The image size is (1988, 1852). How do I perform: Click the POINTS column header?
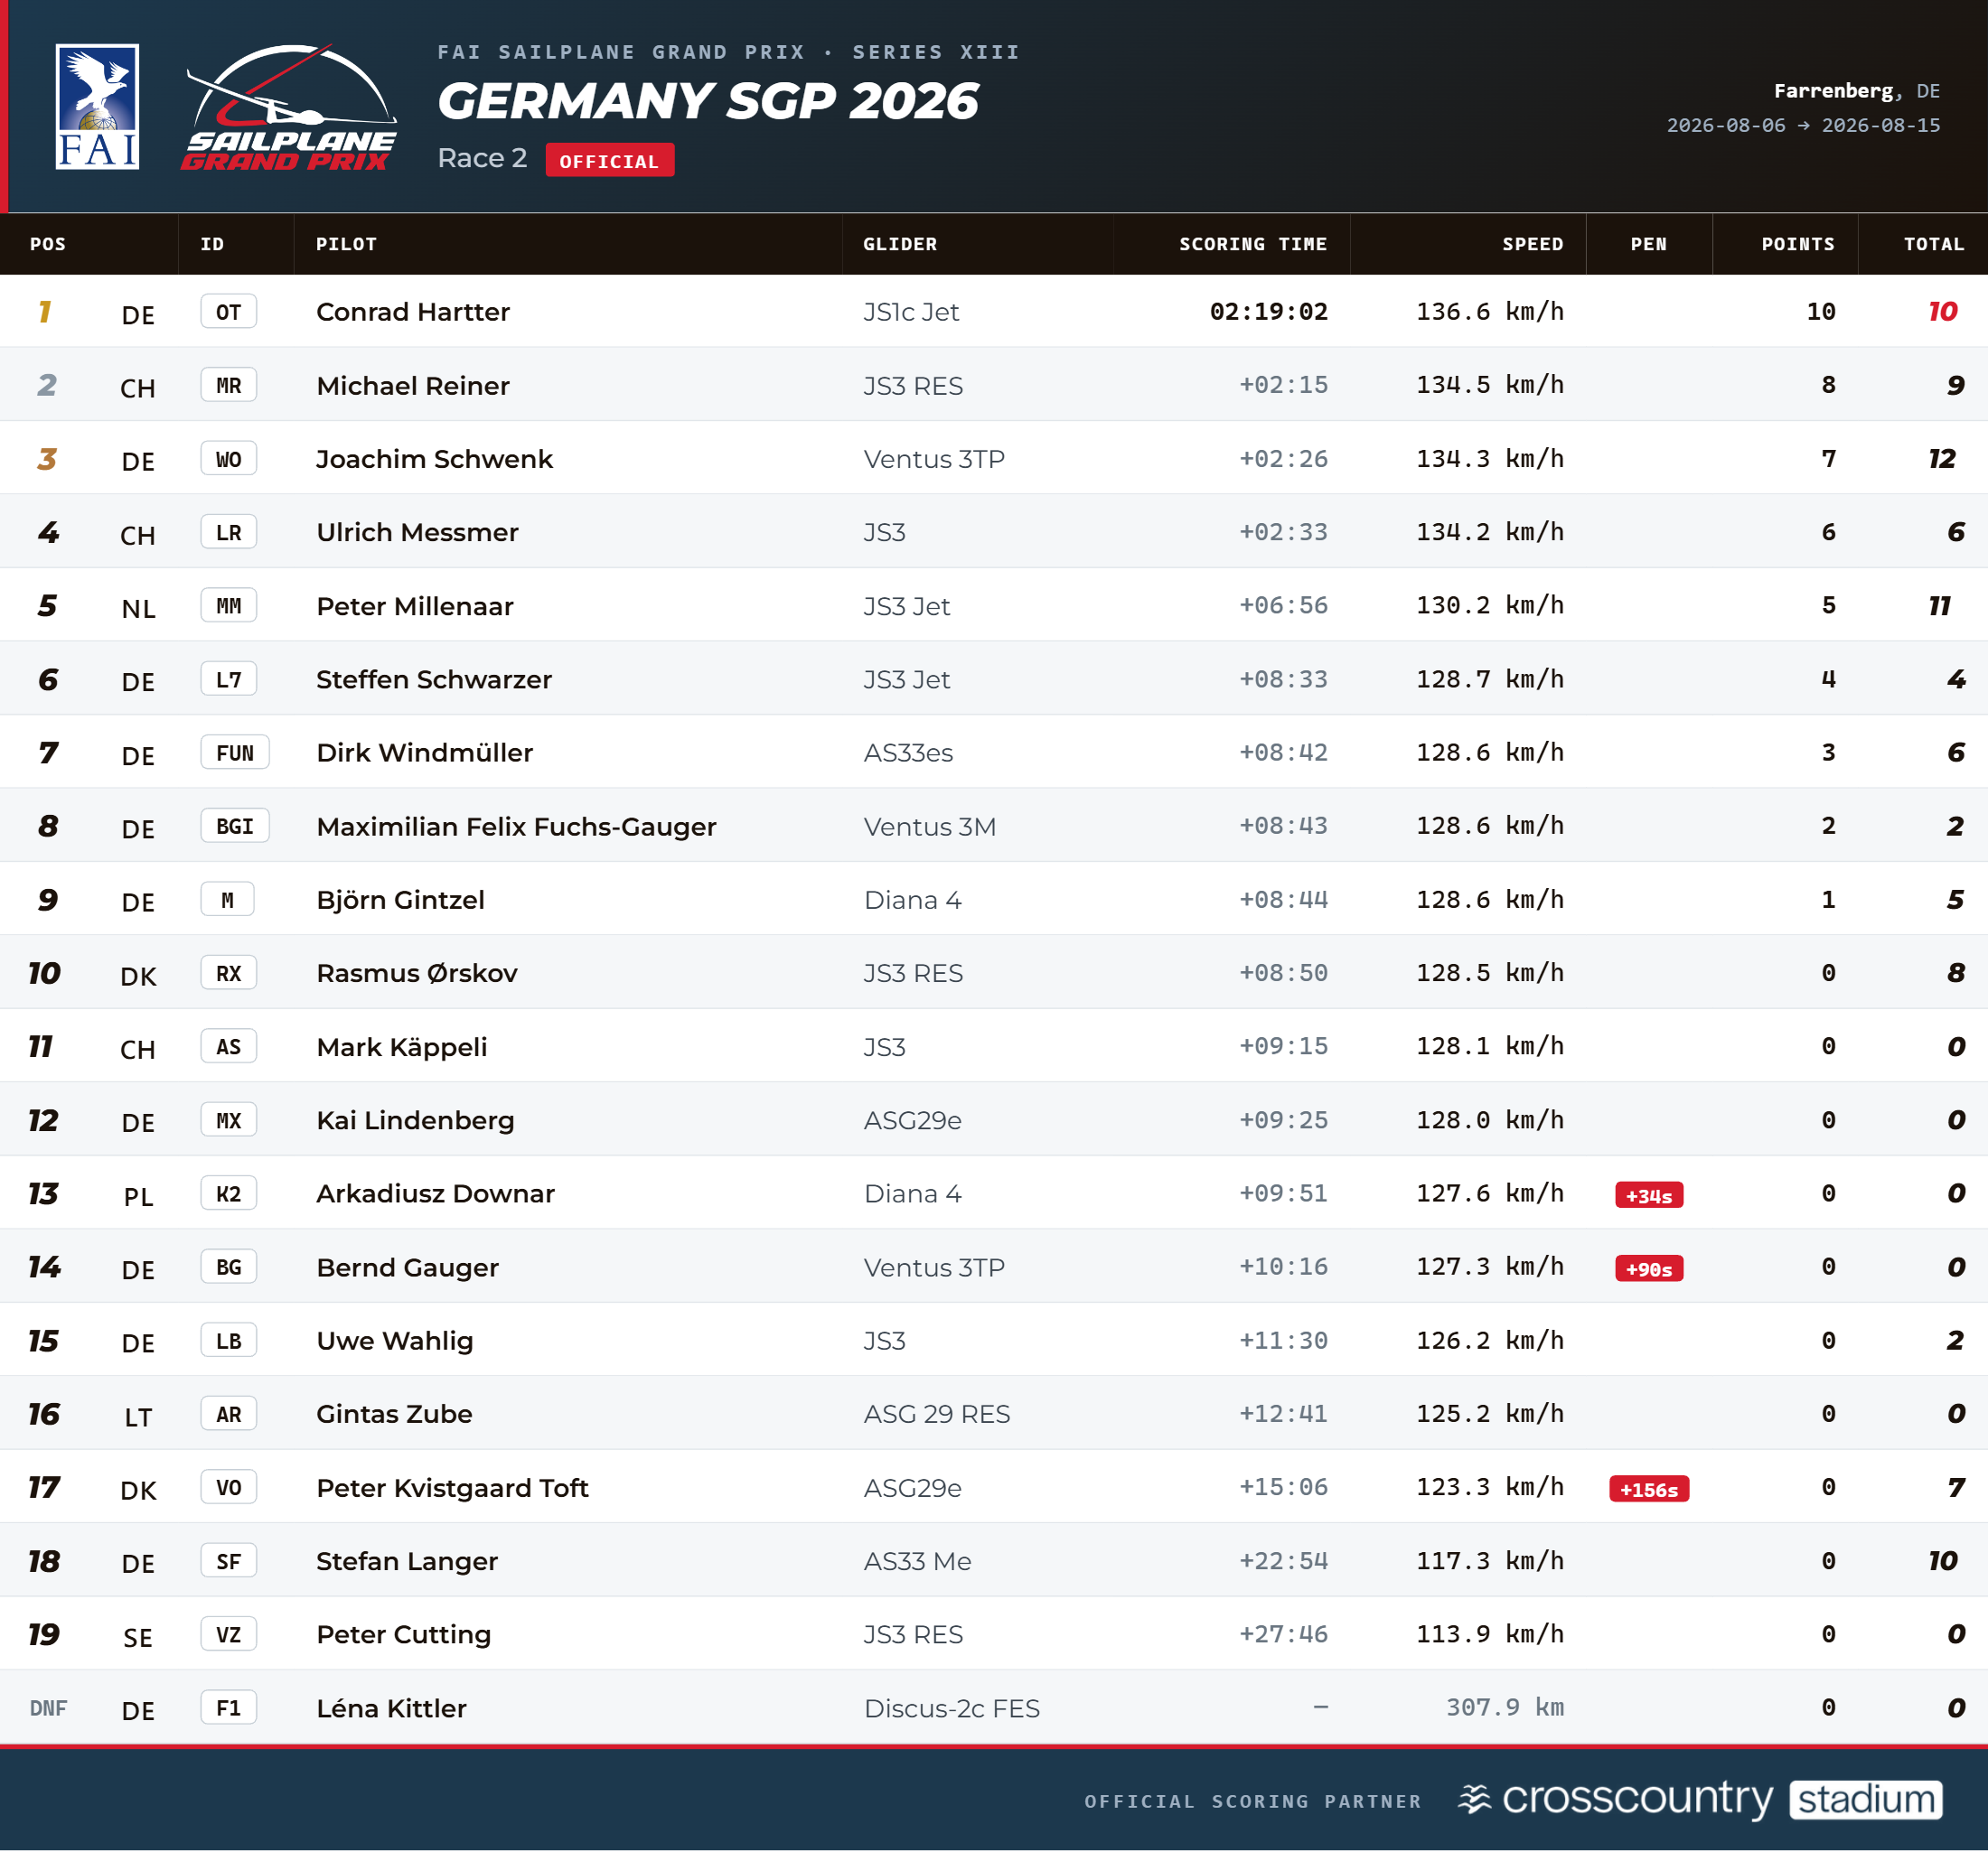pos(1798,244)
